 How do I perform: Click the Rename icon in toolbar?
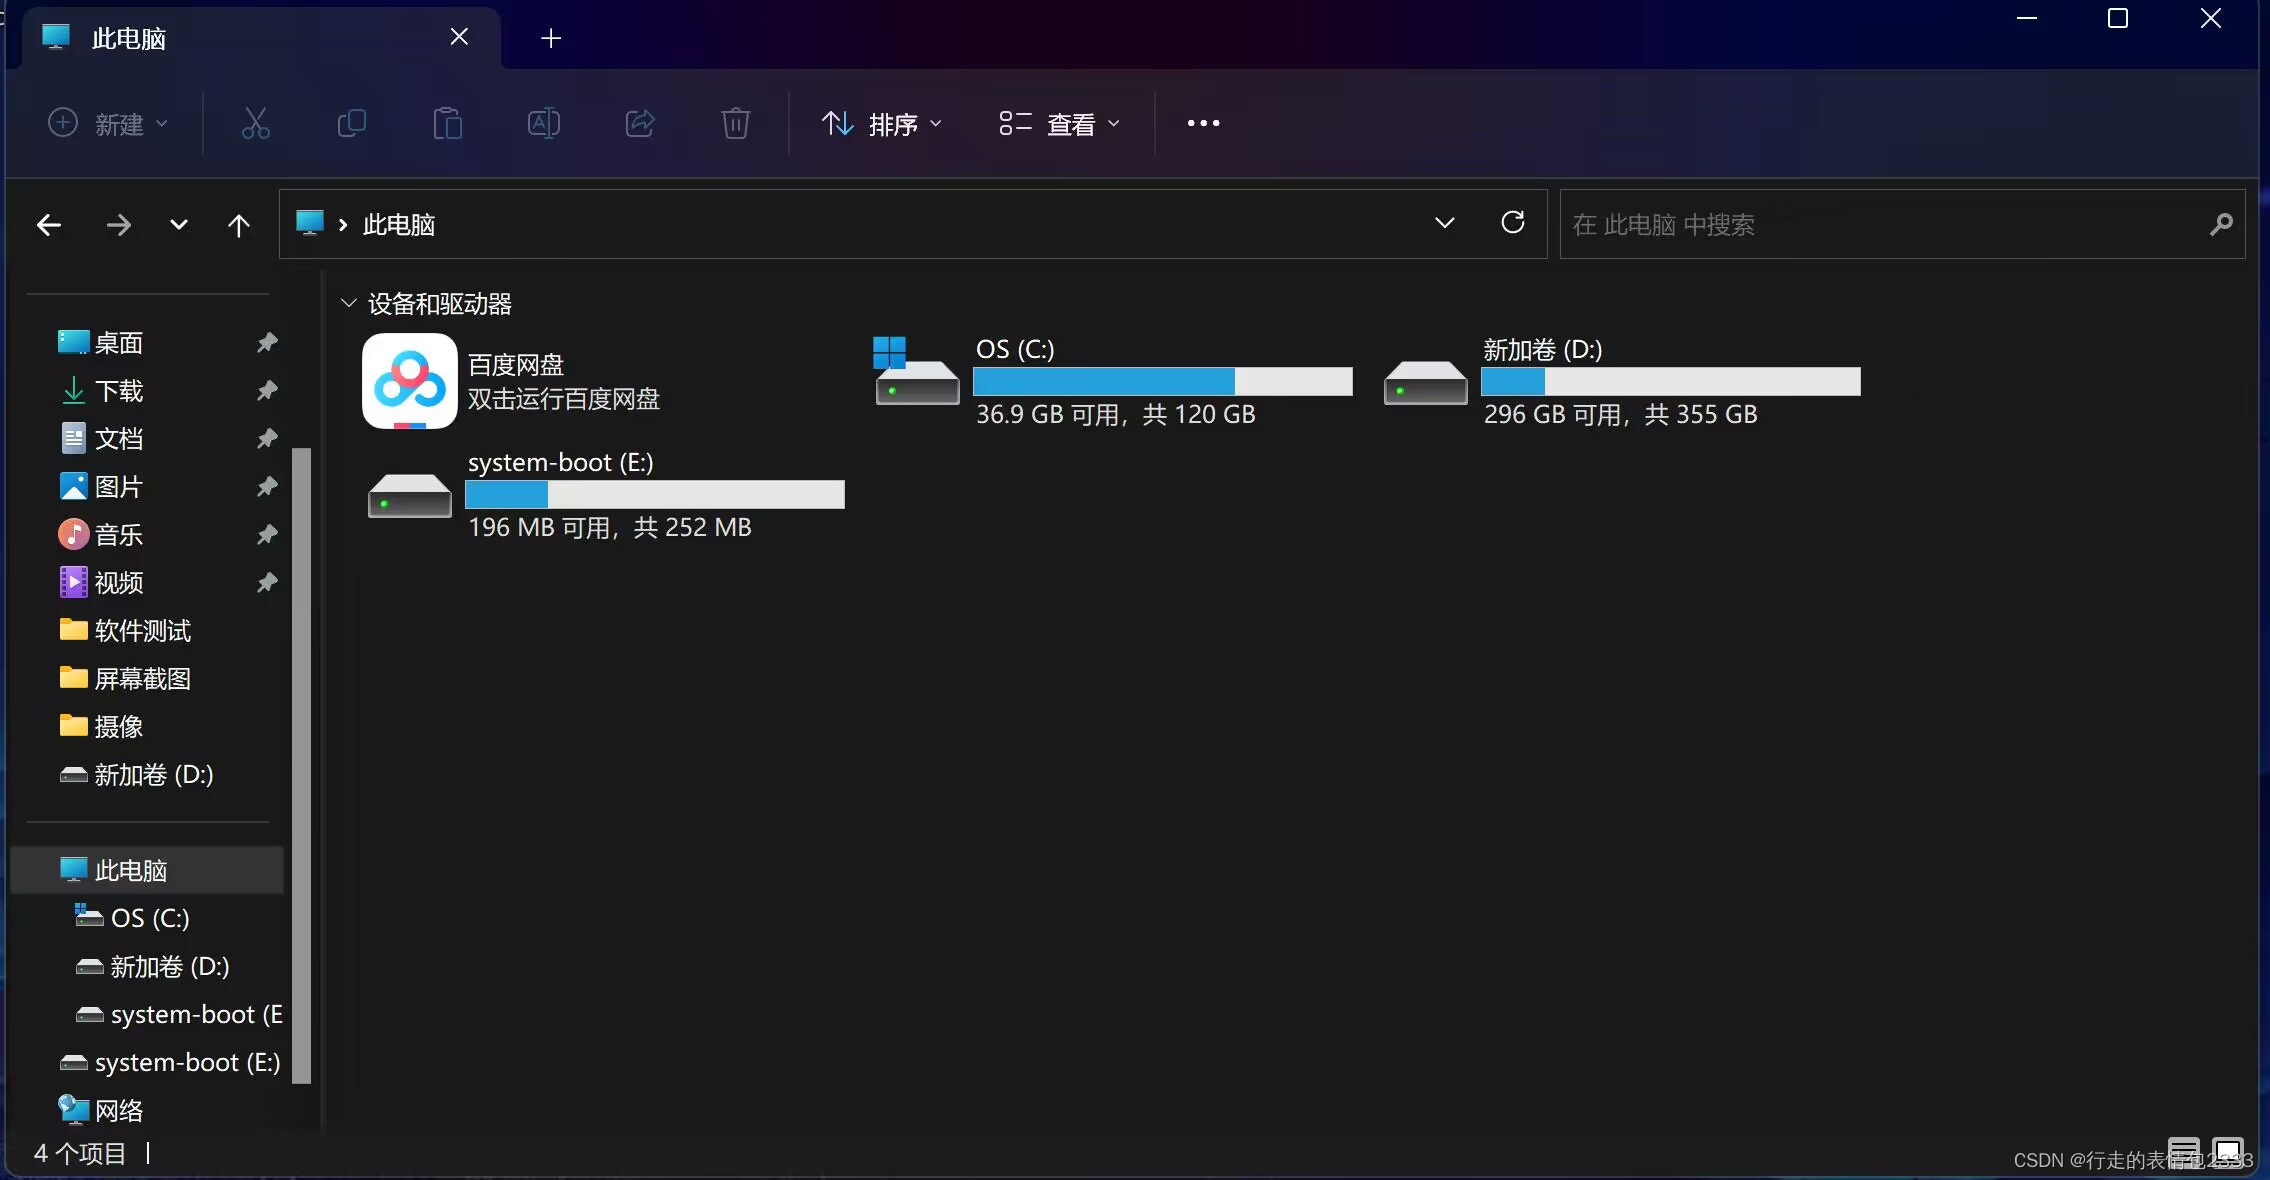click(543, 123)
